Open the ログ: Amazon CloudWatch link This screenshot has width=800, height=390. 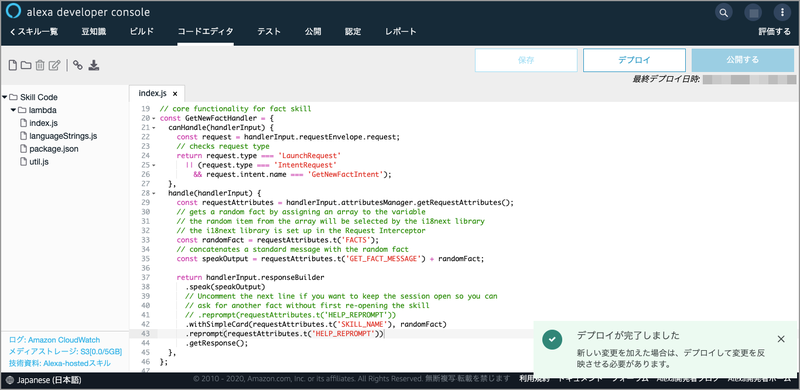coord(54,340)
